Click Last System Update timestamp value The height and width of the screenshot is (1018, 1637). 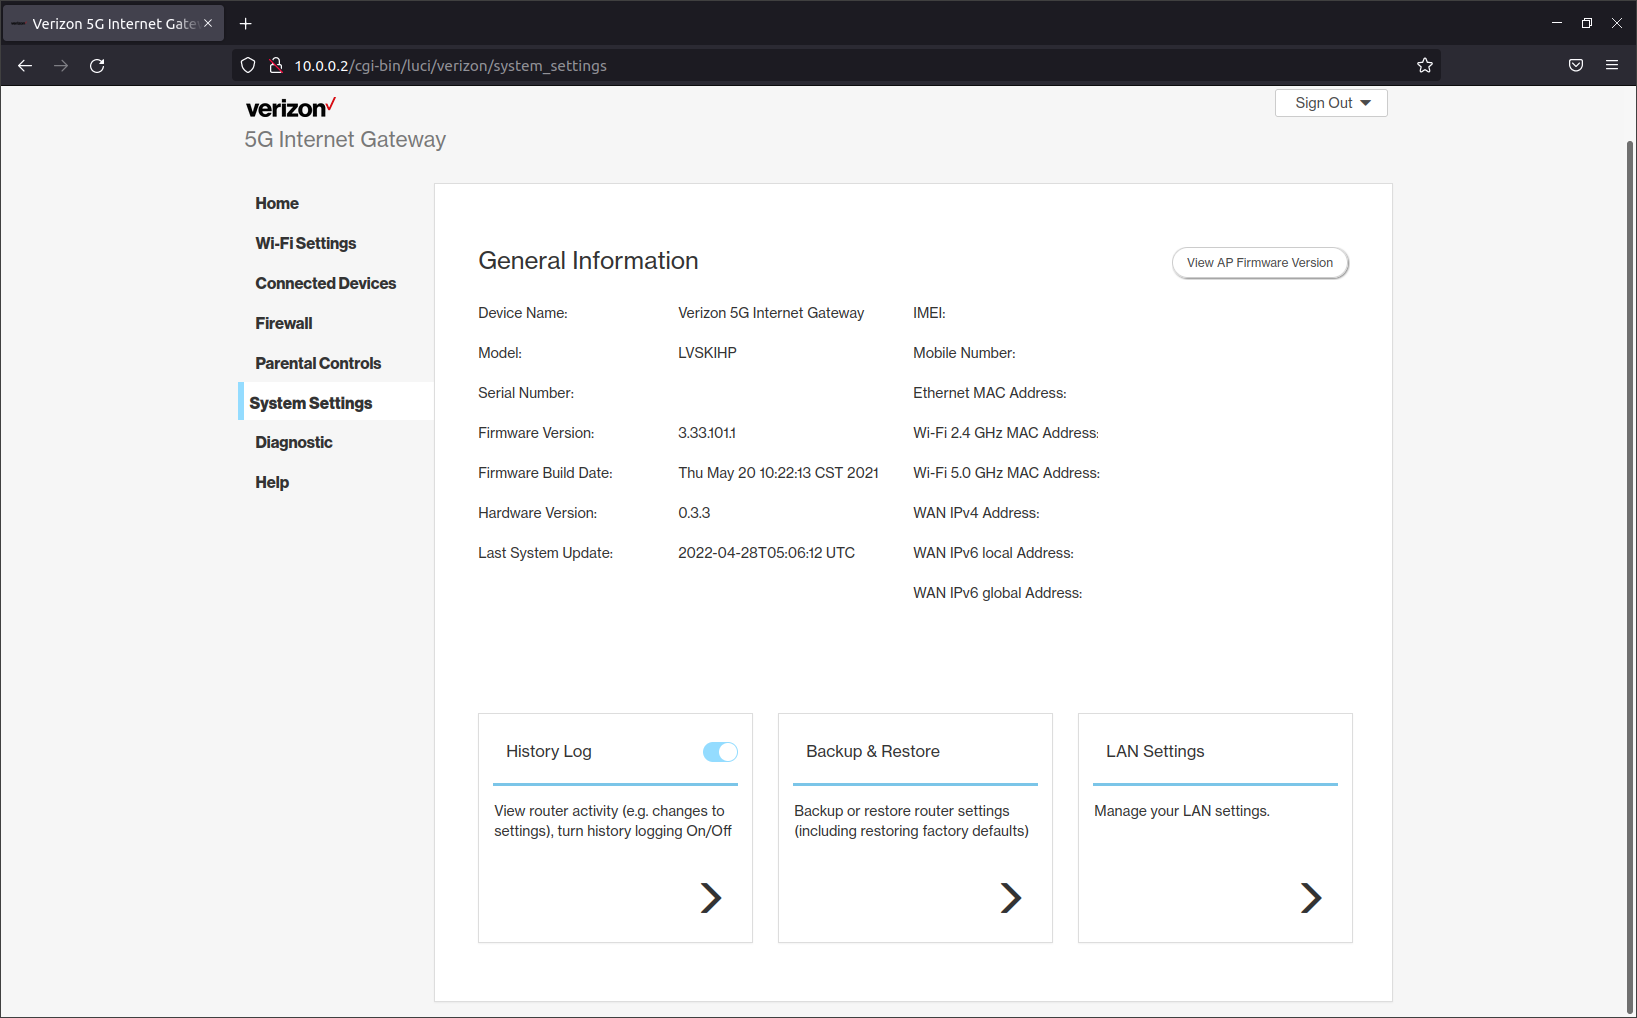766,553
